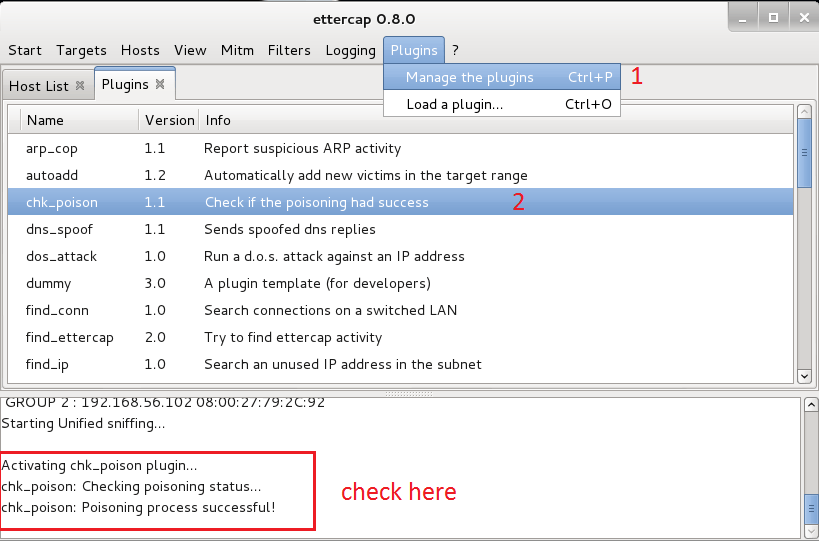This screenshot has width=819, height=541.
Task: Choose Load a plugin... entry
Action: [501, 104]
